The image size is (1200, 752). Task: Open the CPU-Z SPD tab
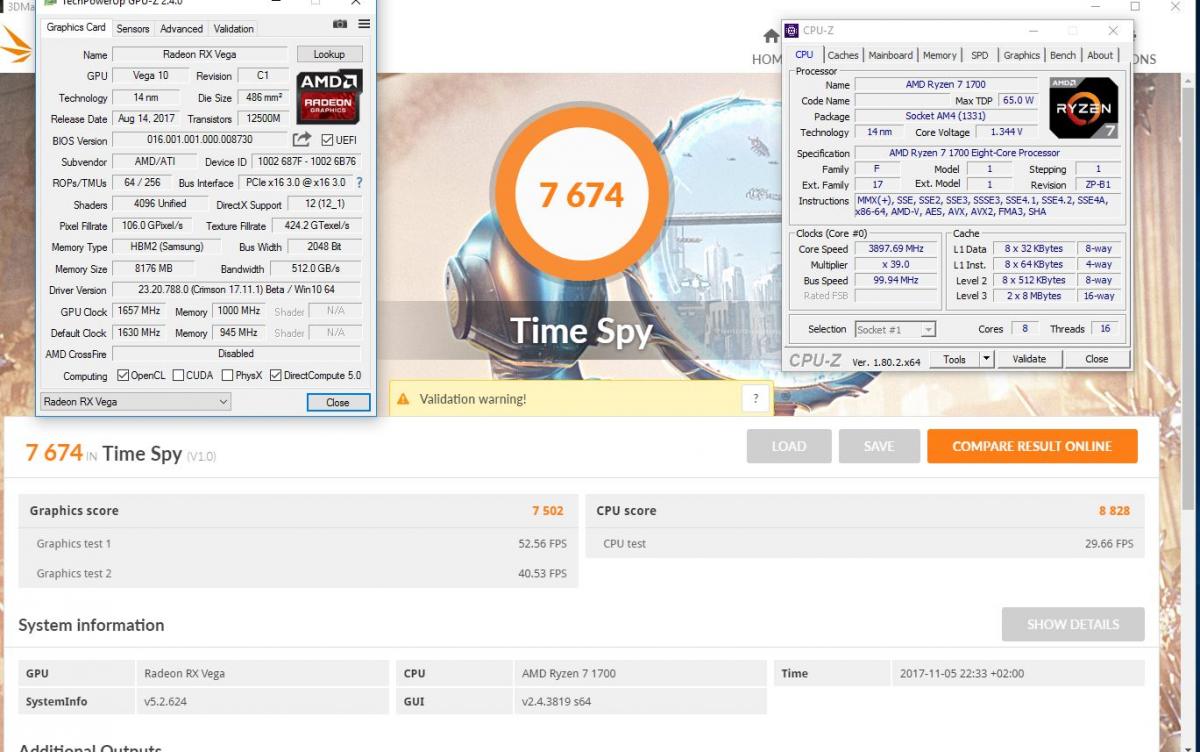980,55
